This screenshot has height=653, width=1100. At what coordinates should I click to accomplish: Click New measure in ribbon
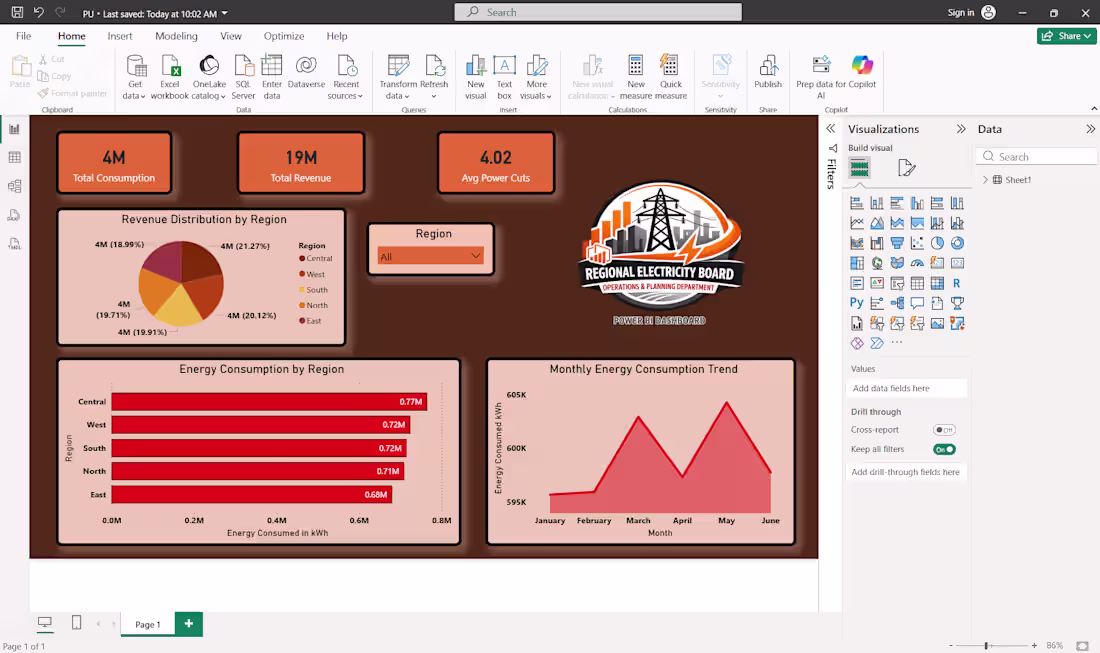point(636,78)
